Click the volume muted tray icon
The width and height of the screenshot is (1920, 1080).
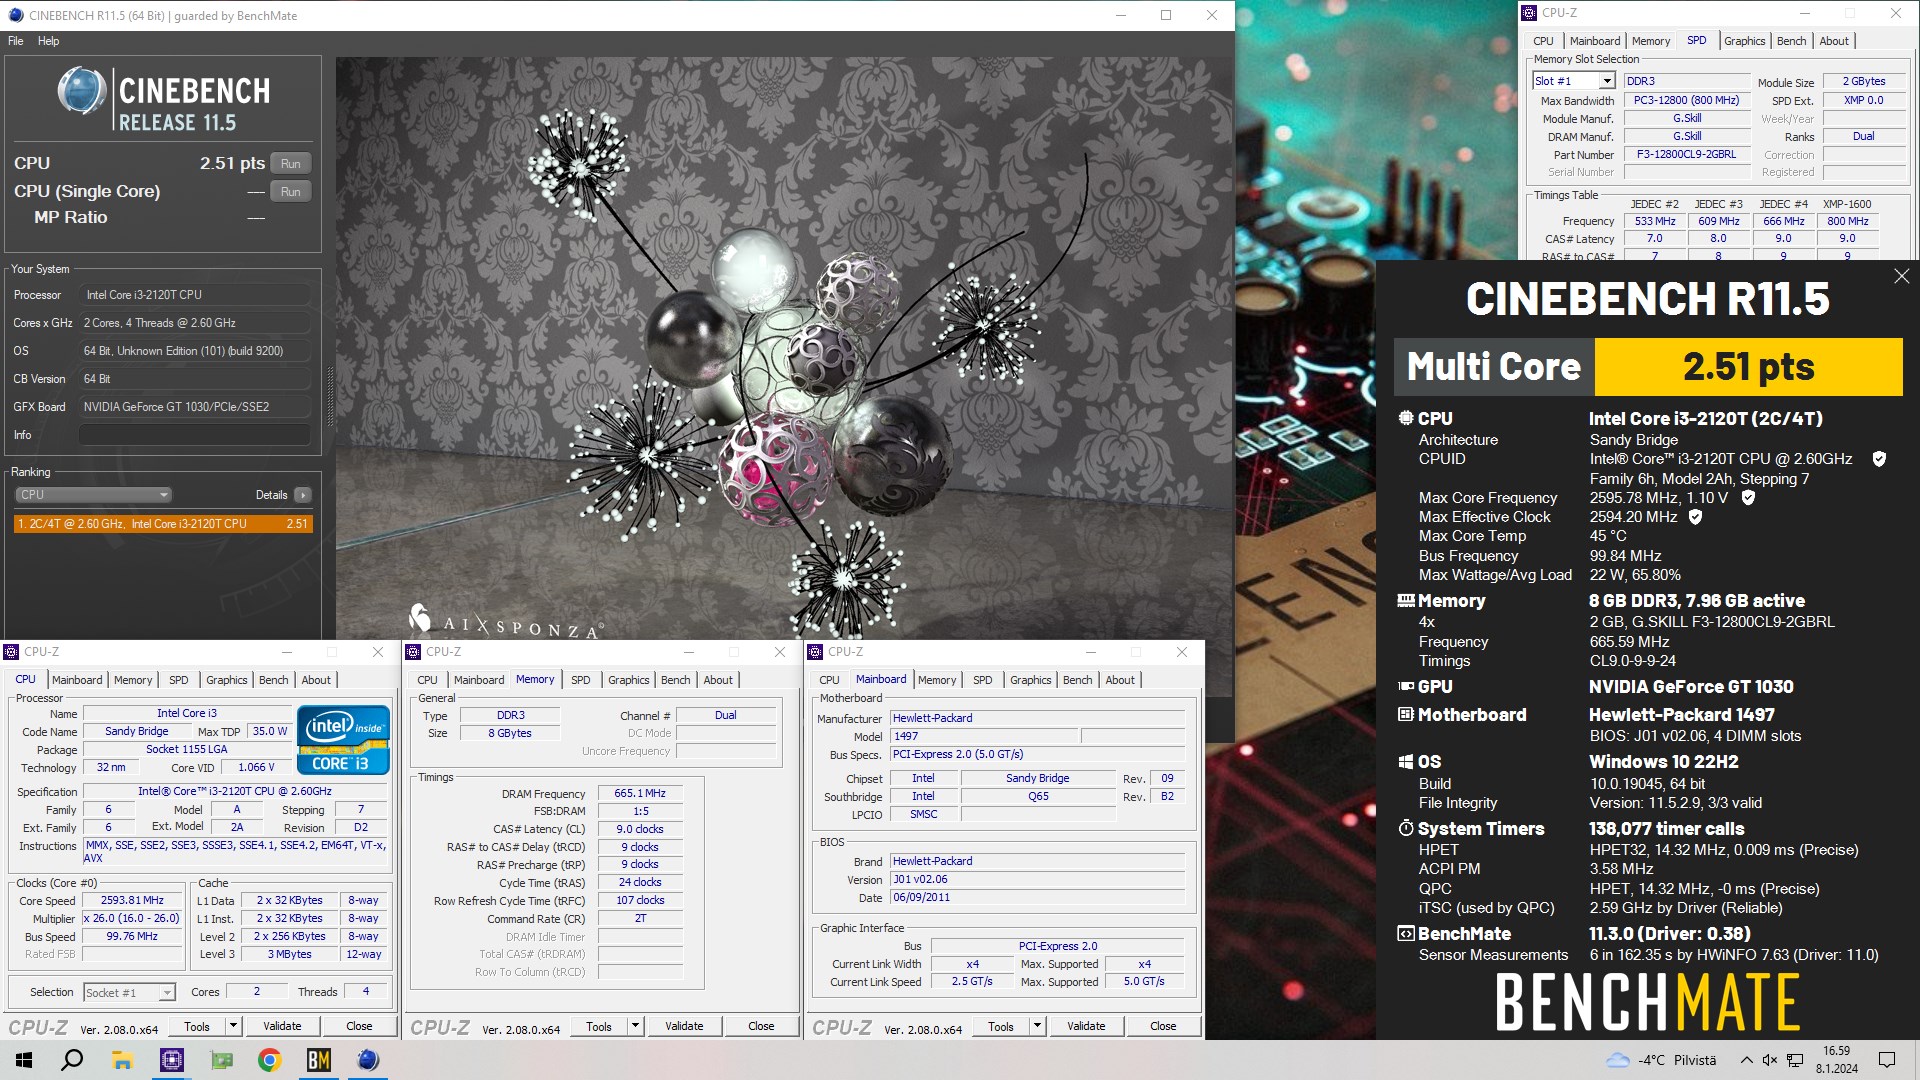[x=1770, y=1060]
